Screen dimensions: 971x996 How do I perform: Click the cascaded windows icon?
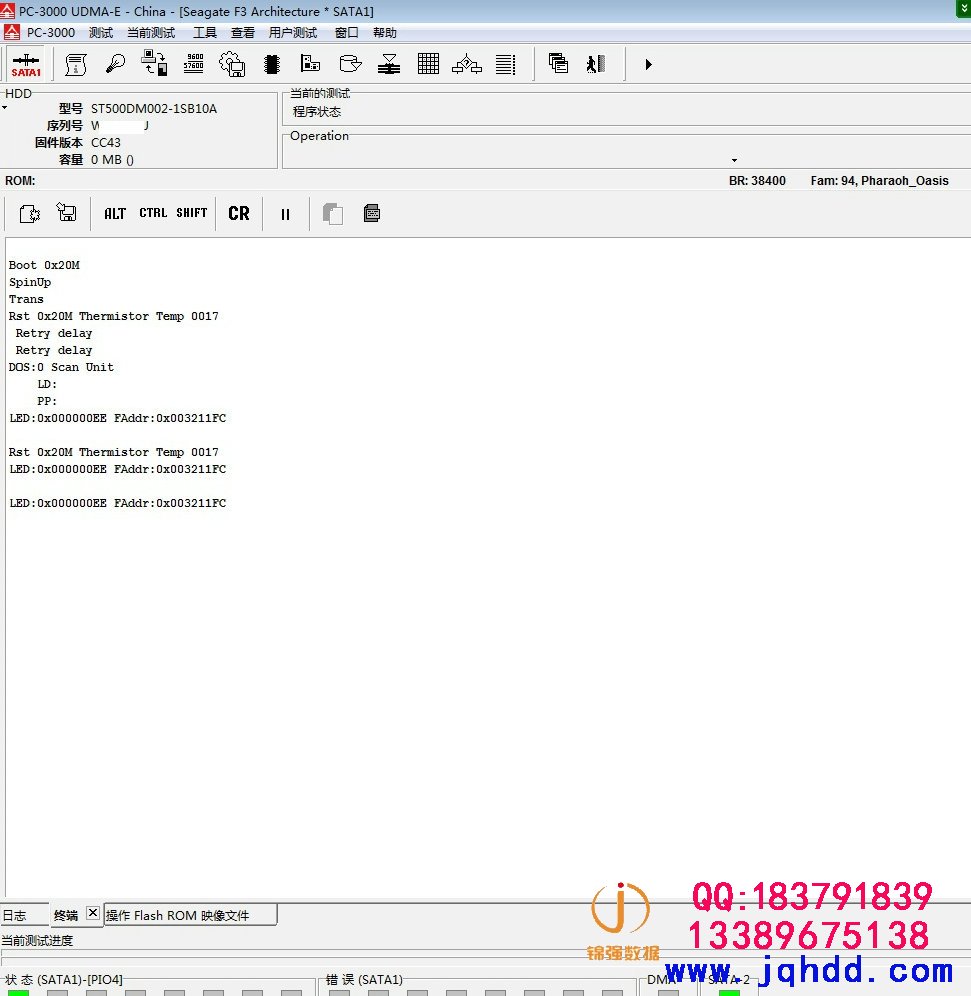[558, 63]
